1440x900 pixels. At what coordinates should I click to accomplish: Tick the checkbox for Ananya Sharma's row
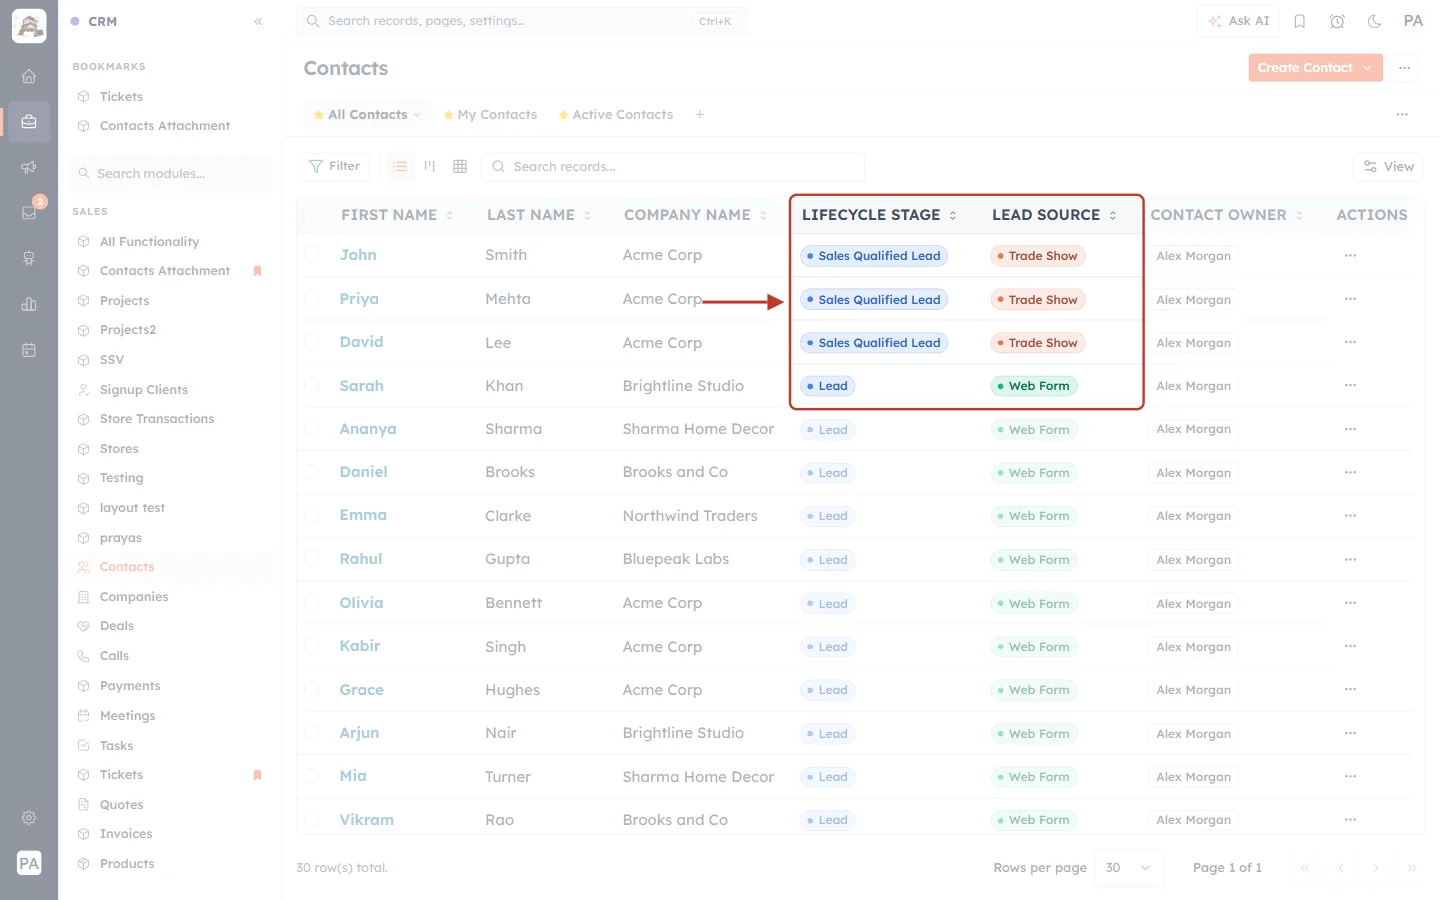tap(312, 428)
